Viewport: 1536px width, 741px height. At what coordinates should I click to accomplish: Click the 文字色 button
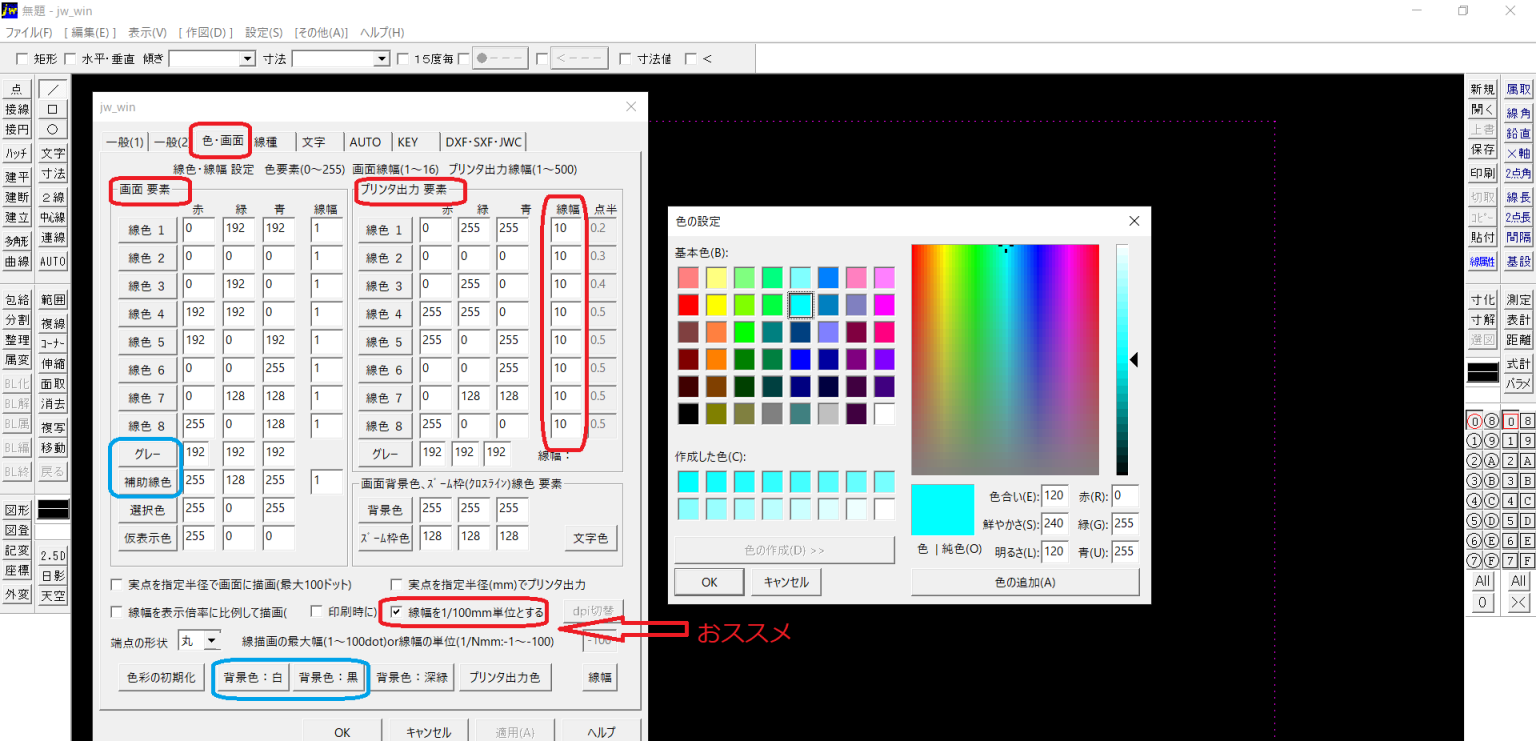pyautogui.click(x=589, y=538)
